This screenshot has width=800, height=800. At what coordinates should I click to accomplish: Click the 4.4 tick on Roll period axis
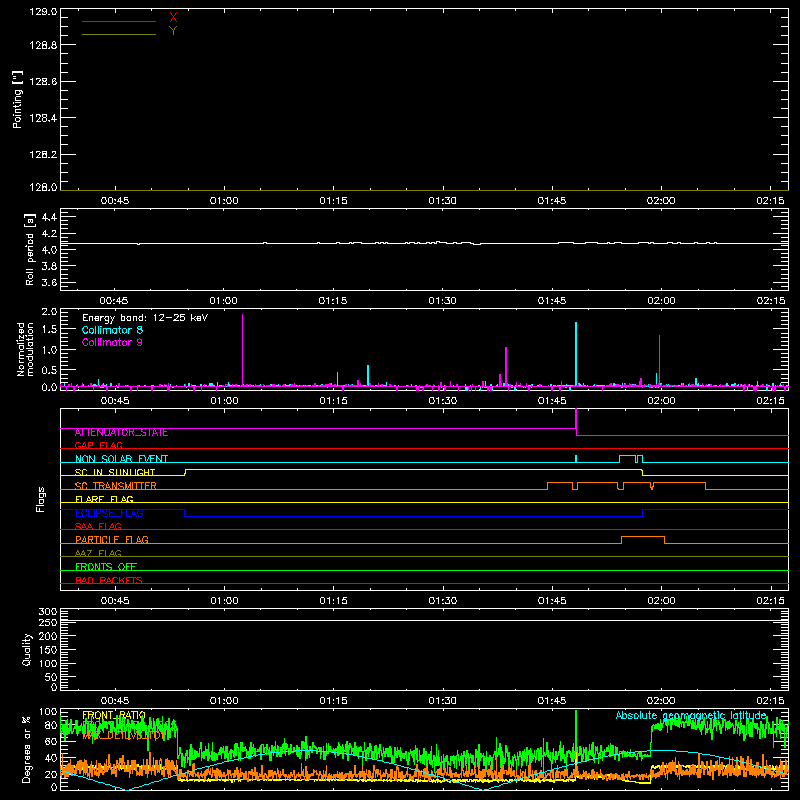[x=49, y=217]
